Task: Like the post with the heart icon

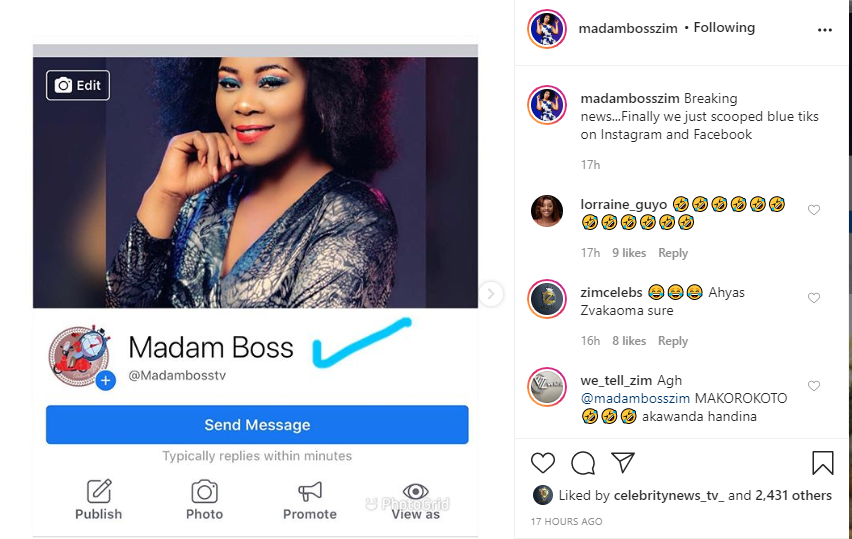Action: [542, 463]
